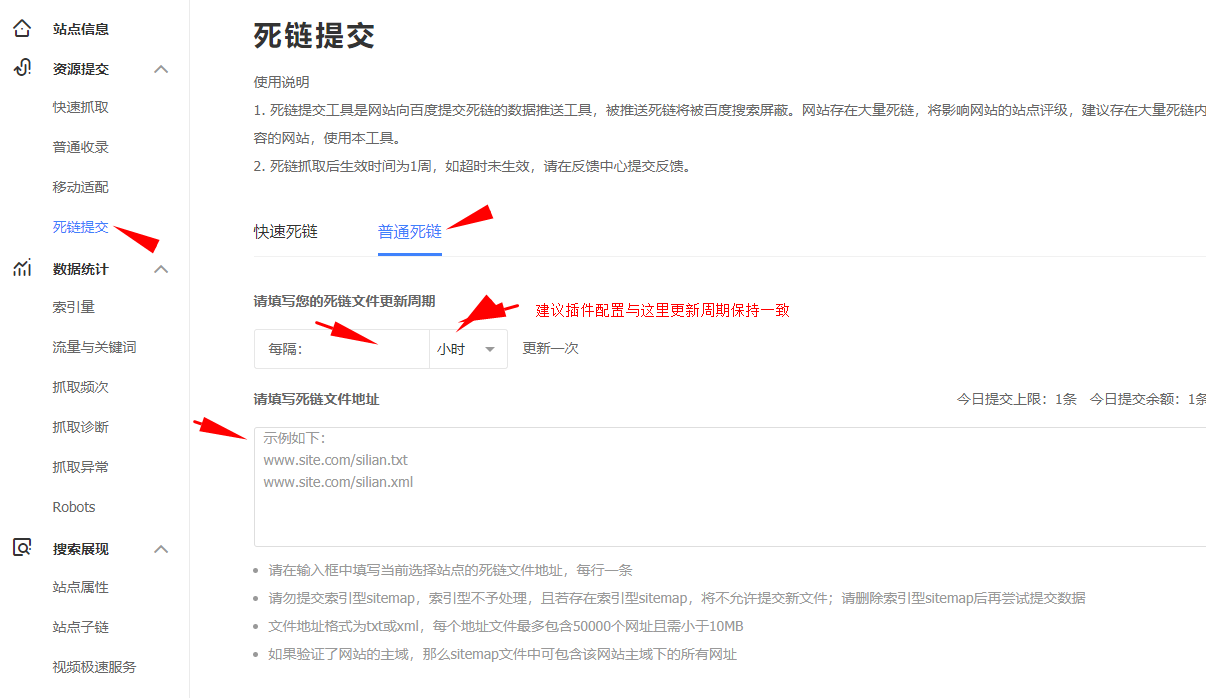Open 站点信息 in the sidebar

tap(81, 29)
